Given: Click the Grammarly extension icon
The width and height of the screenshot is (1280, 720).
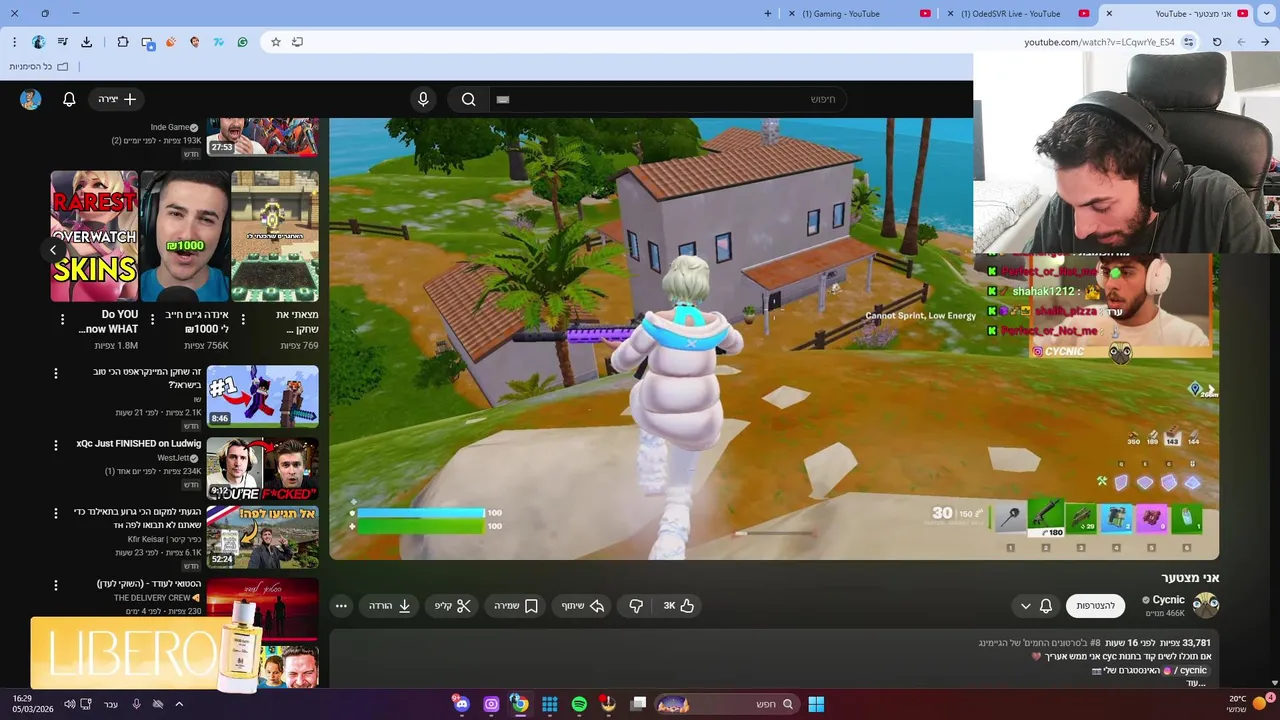Looking at the screenshot, I should (x=242, y=42).
